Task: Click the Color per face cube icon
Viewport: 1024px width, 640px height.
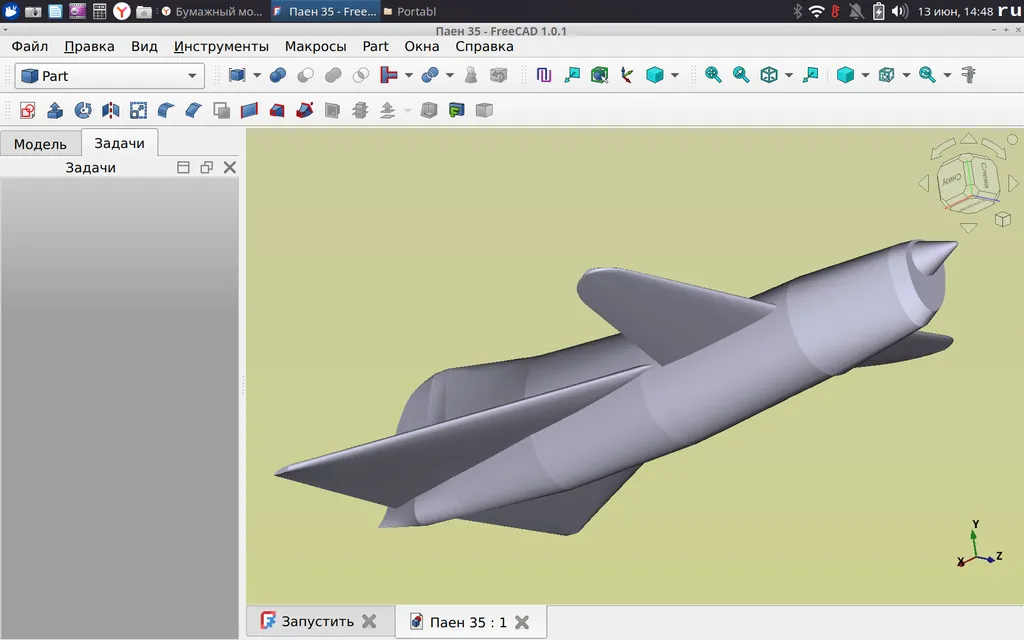Action: 484,110
